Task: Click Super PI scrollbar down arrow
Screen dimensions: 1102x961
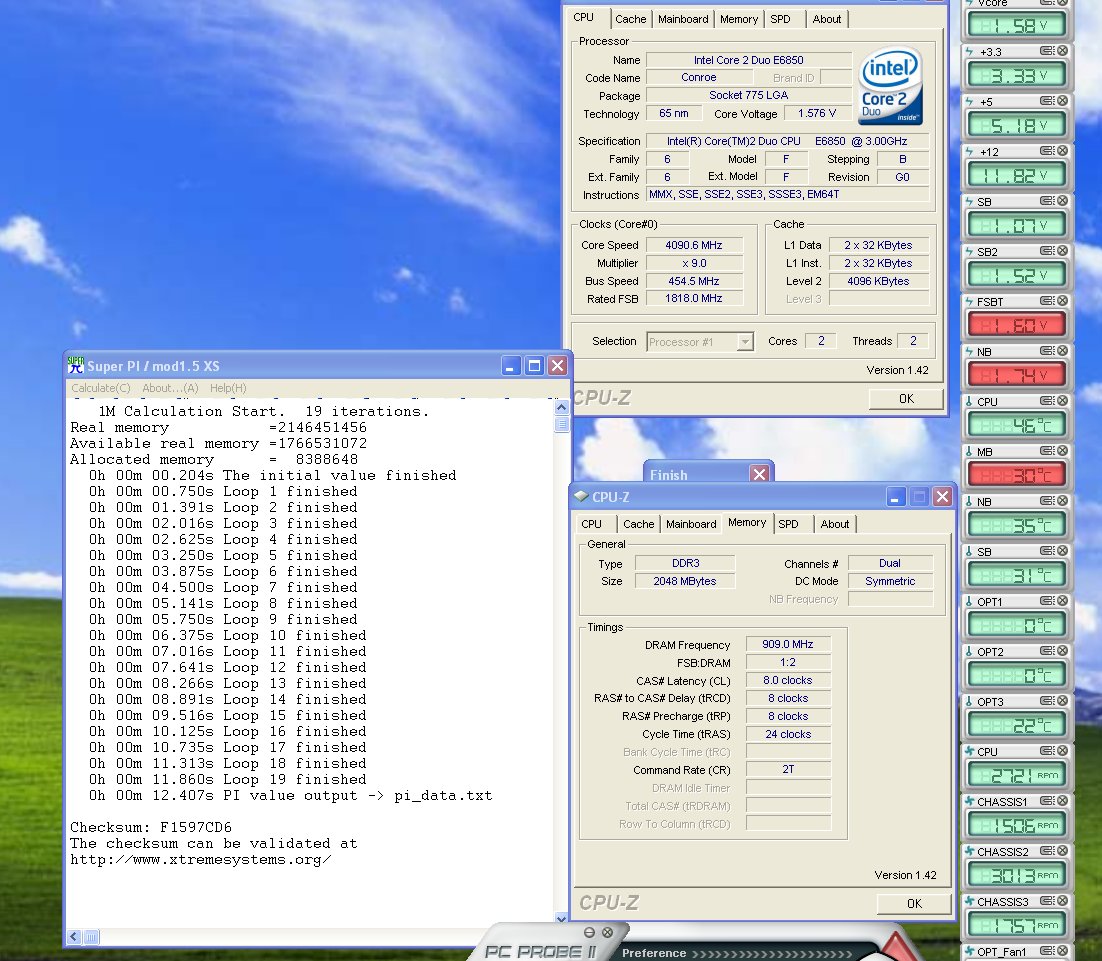Action: pos(562,918)
